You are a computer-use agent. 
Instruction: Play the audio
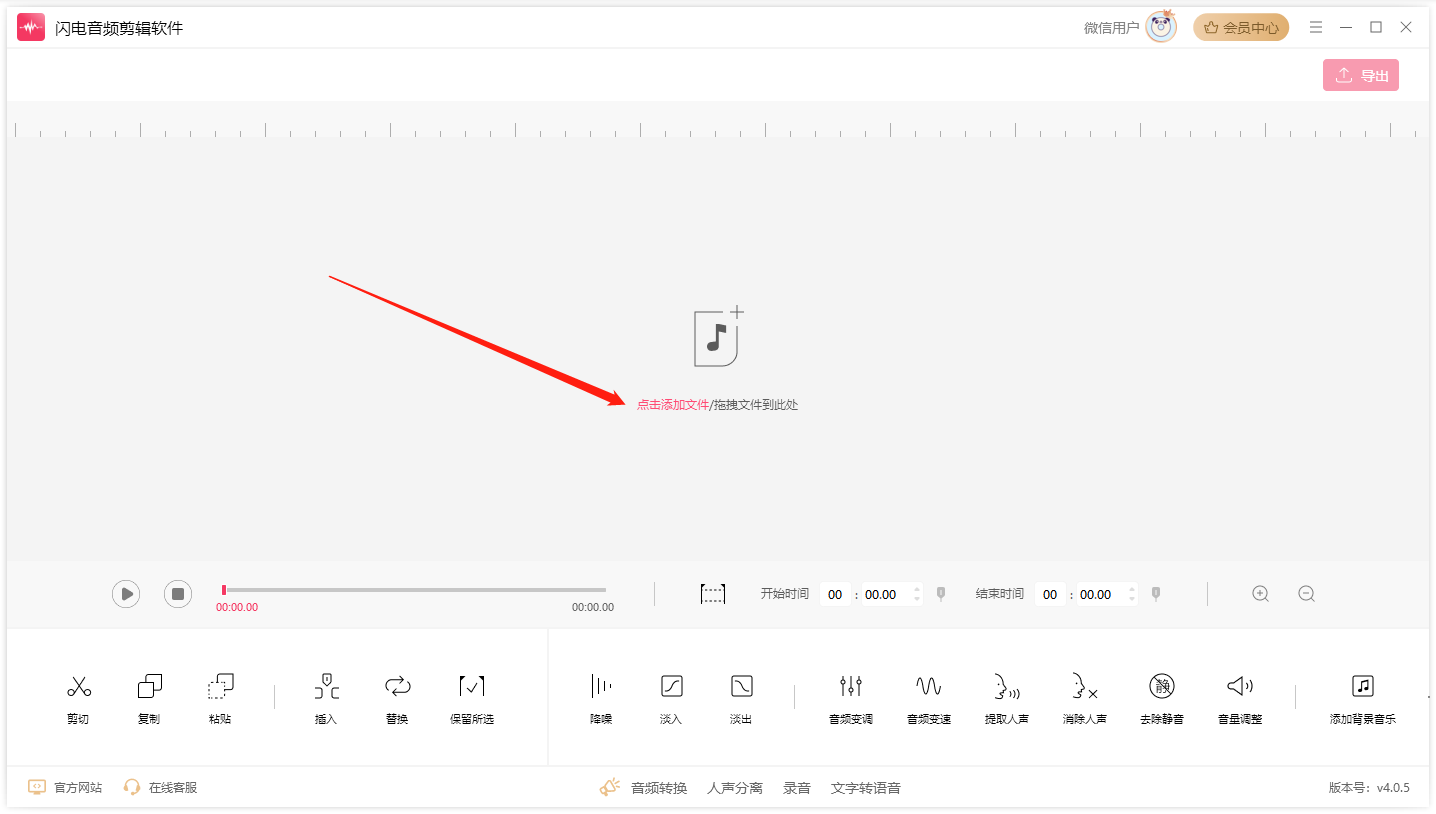point(126,594)
